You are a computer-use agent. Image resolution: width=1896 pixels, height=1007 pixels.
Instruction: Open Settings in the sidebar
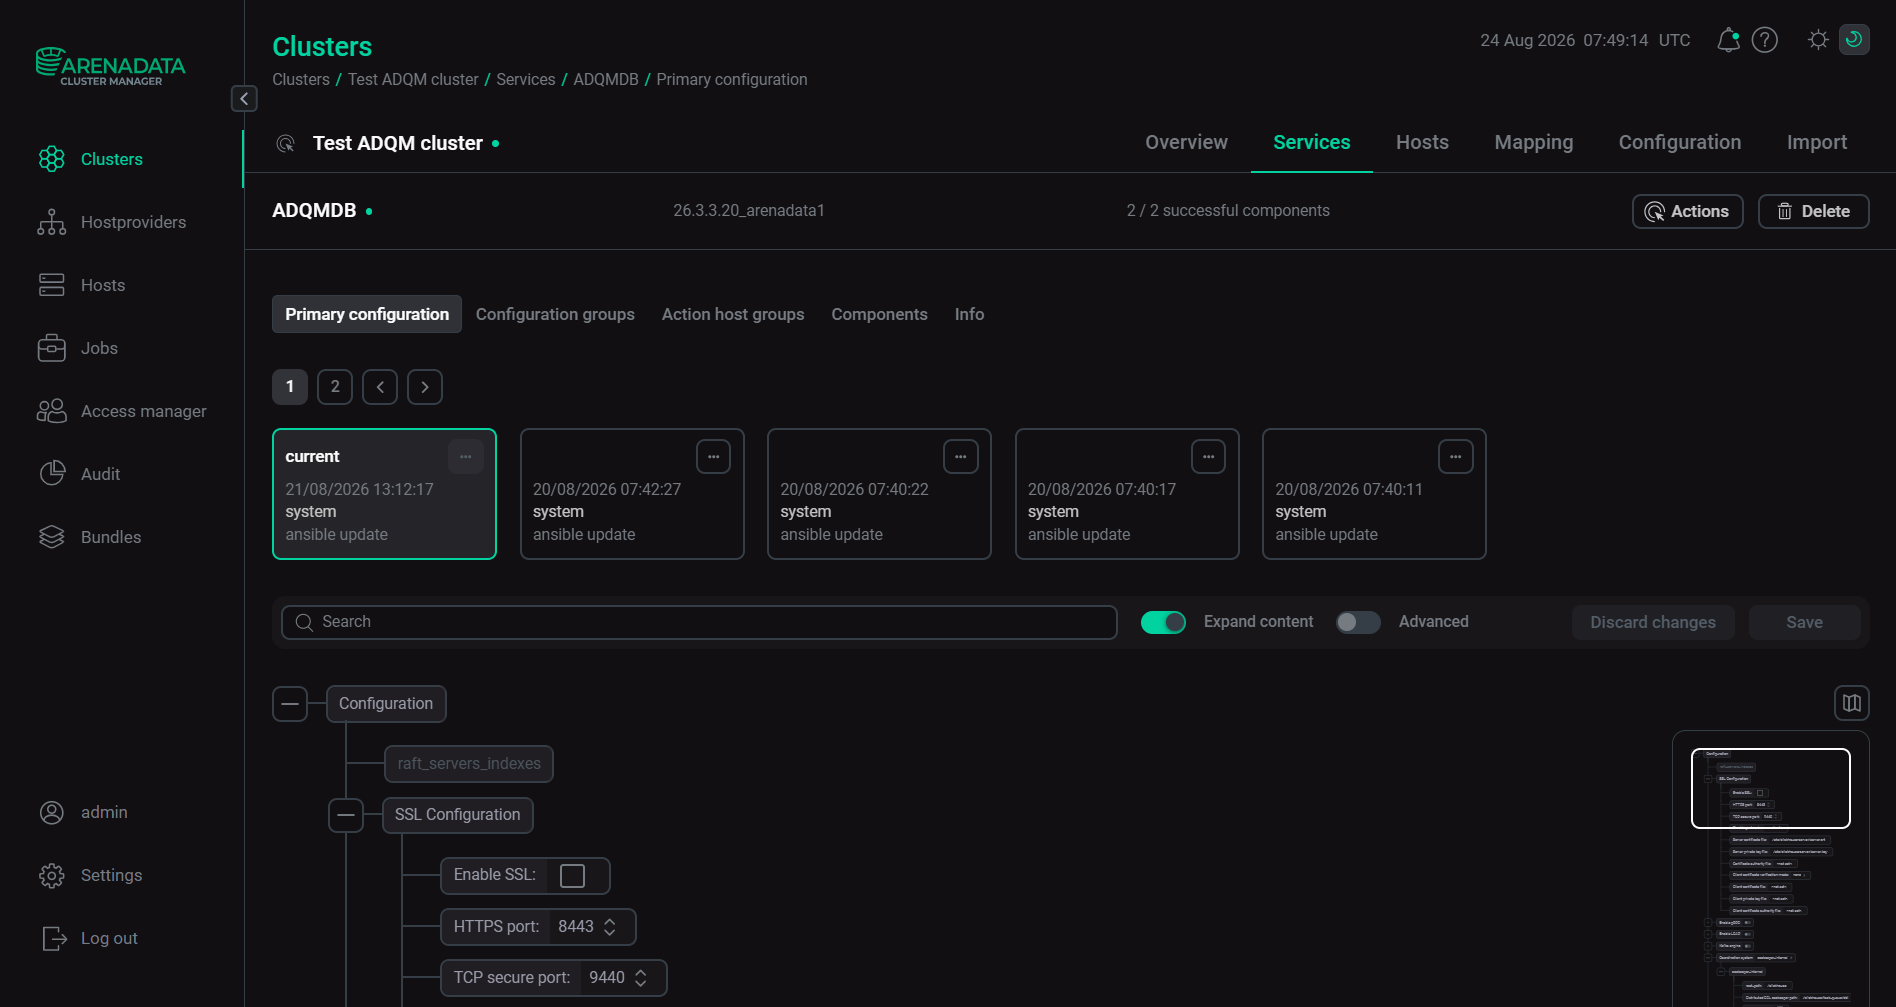90,875
